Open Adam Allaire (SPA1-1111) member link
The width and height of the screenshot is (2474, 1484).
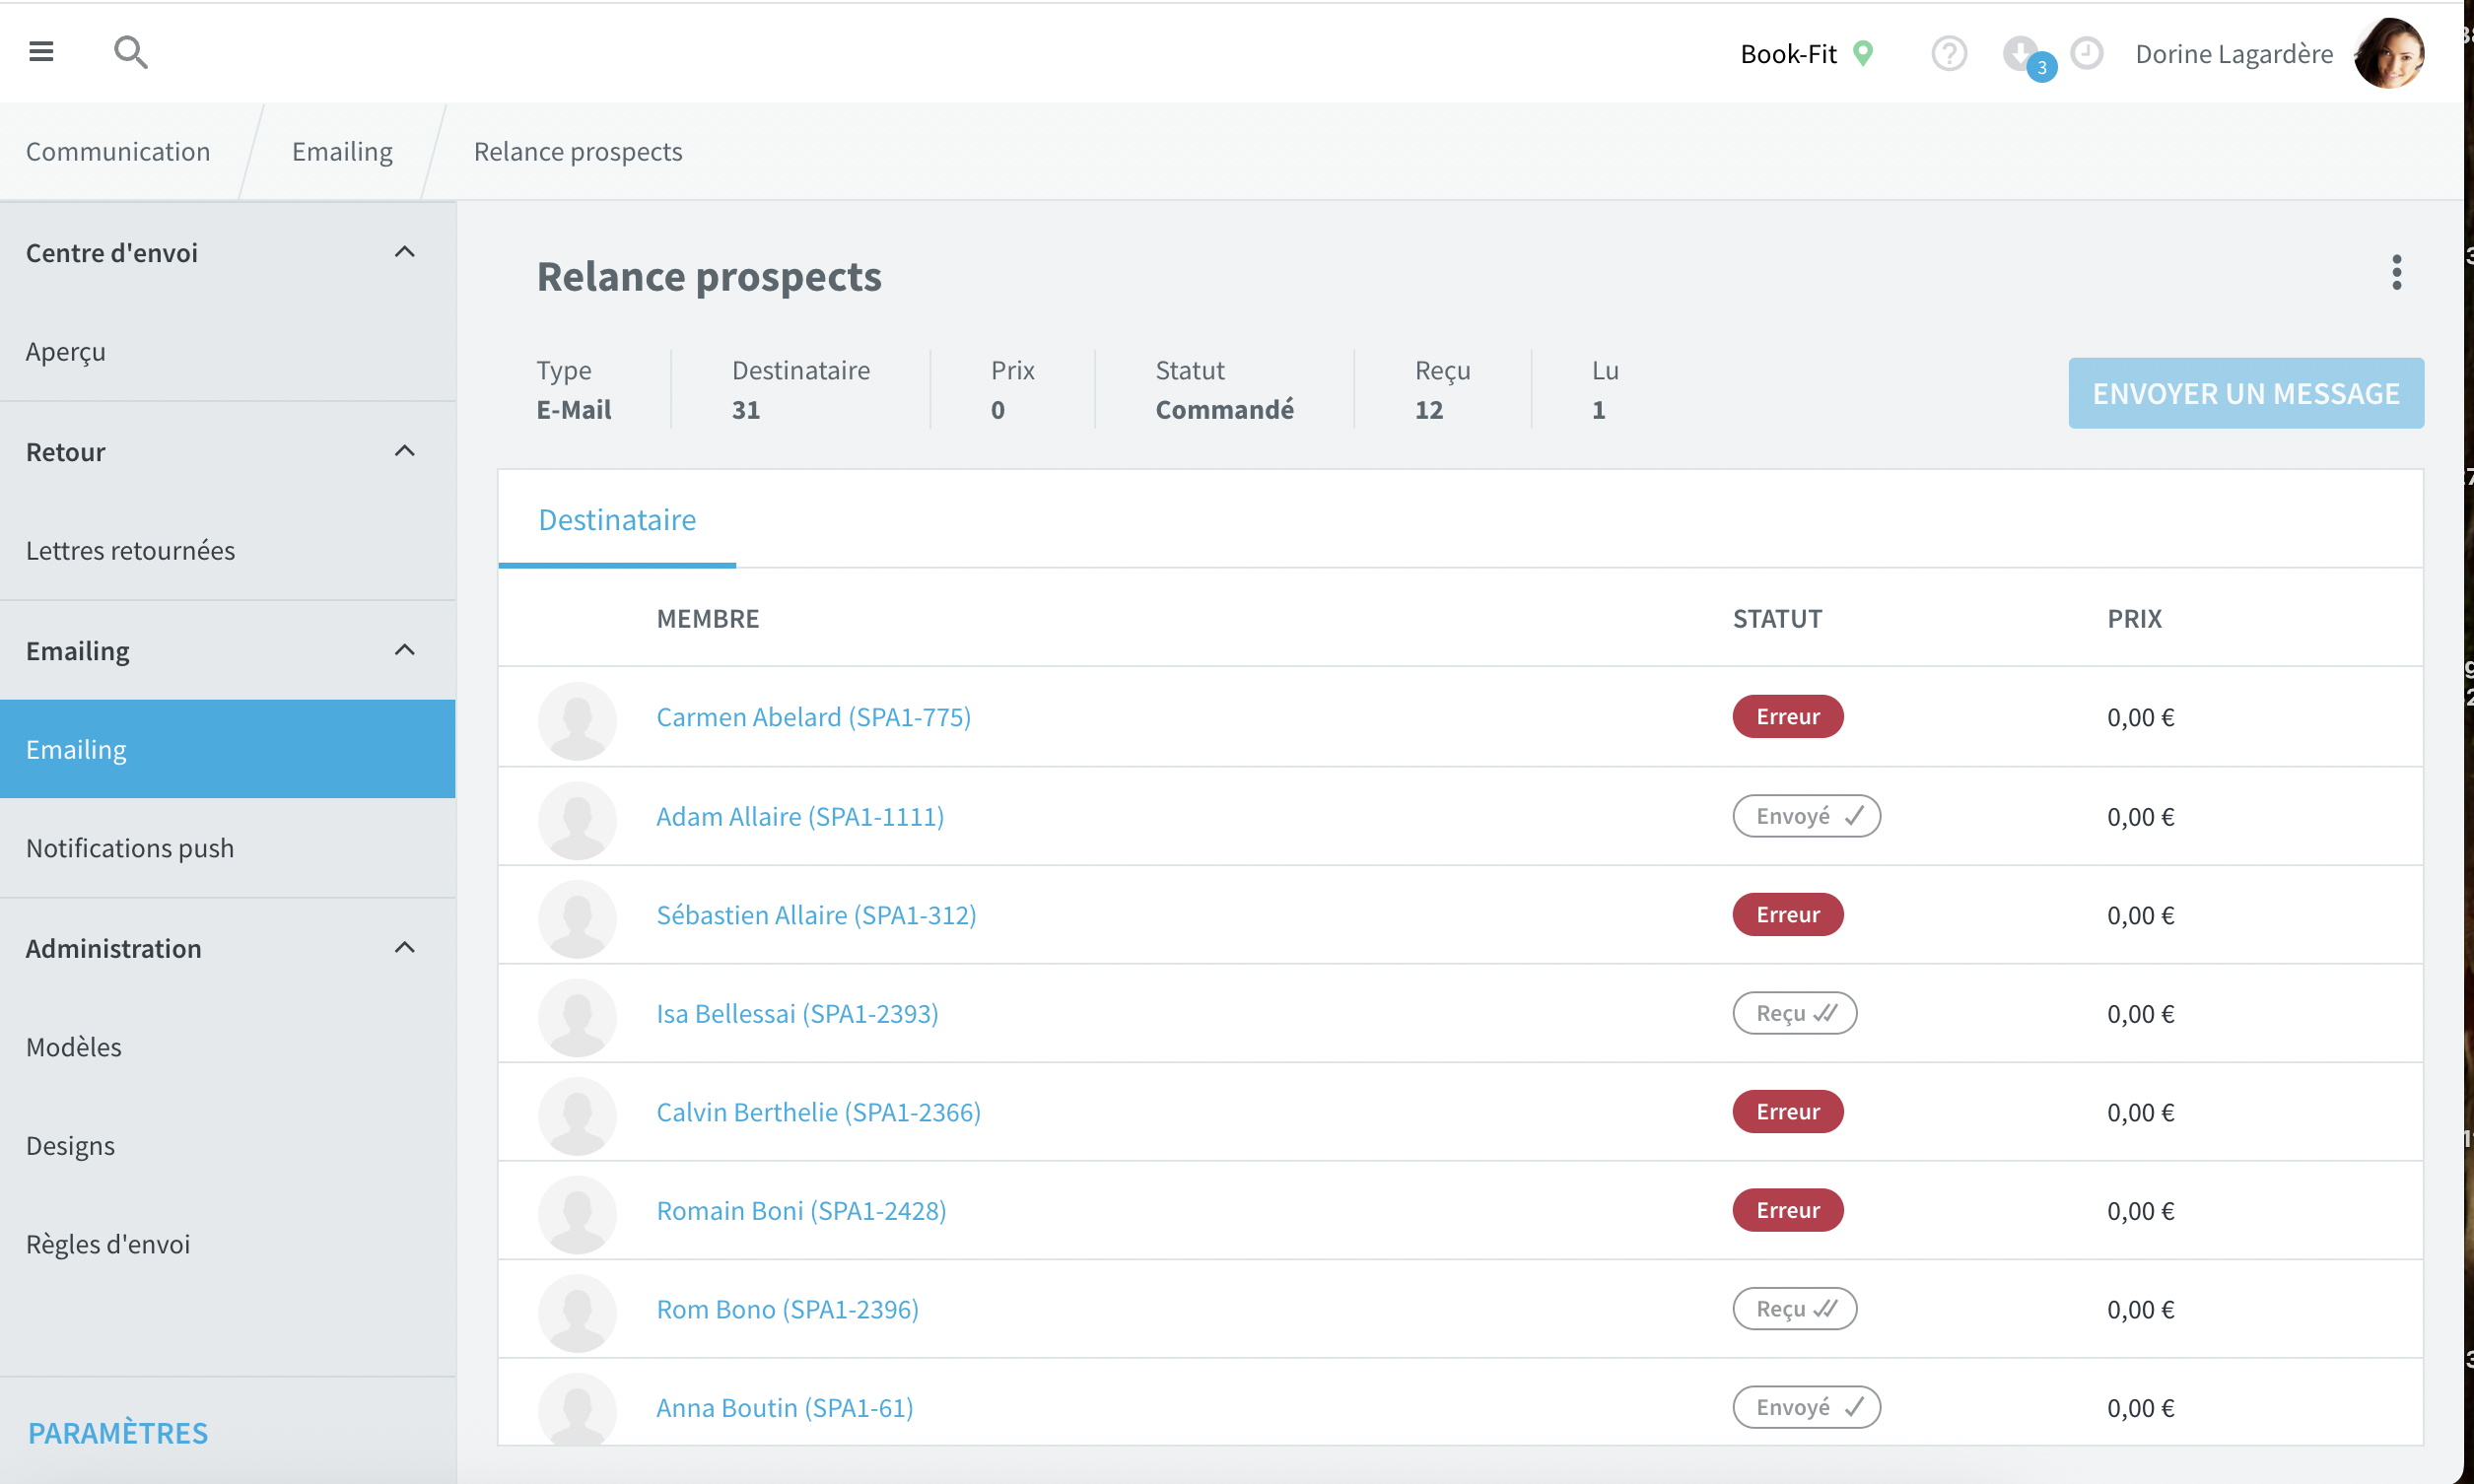(799, 816)
